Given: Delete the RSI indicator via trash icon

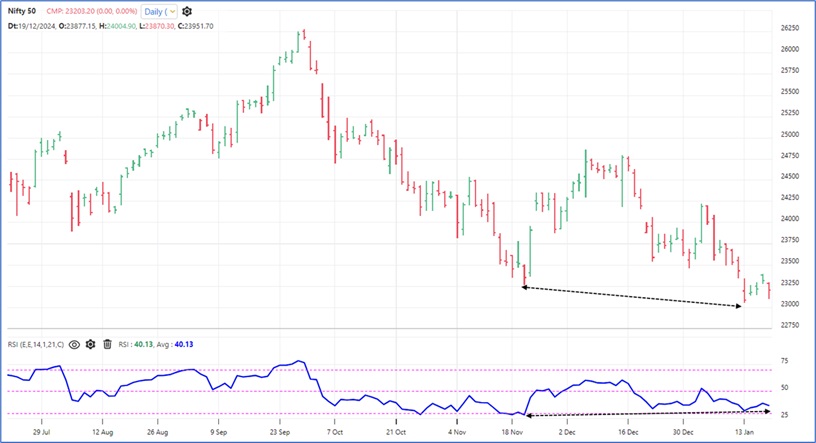Looking at the screenshot, I should pos(107,344).
